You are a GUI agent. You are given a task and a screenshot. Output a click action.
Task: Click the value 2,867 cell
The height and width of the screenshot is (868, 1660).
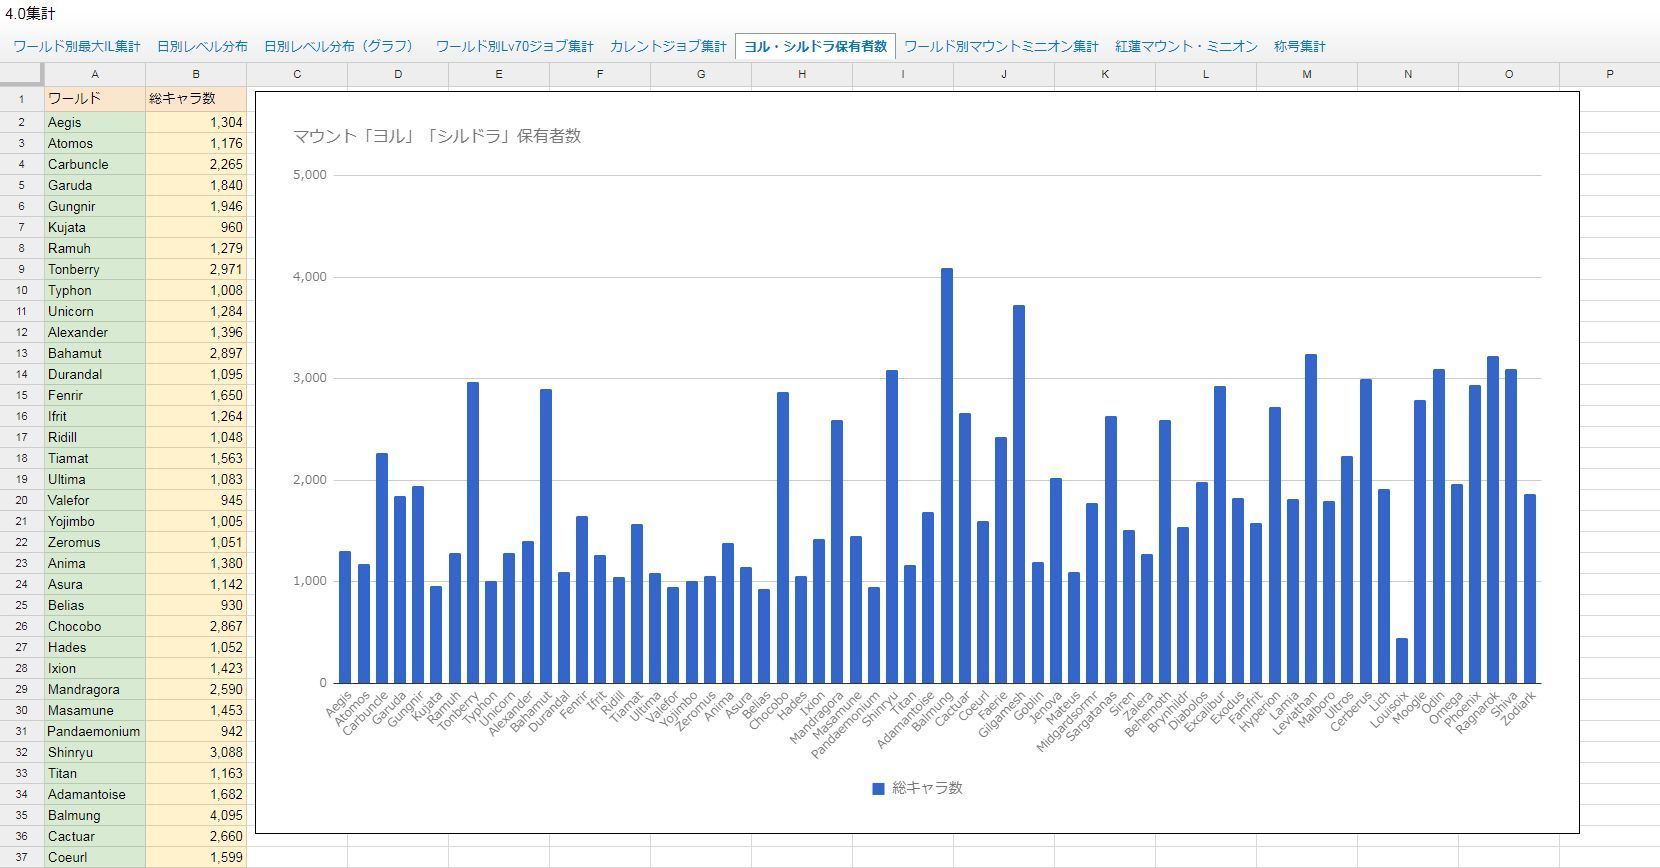(196, 626)
